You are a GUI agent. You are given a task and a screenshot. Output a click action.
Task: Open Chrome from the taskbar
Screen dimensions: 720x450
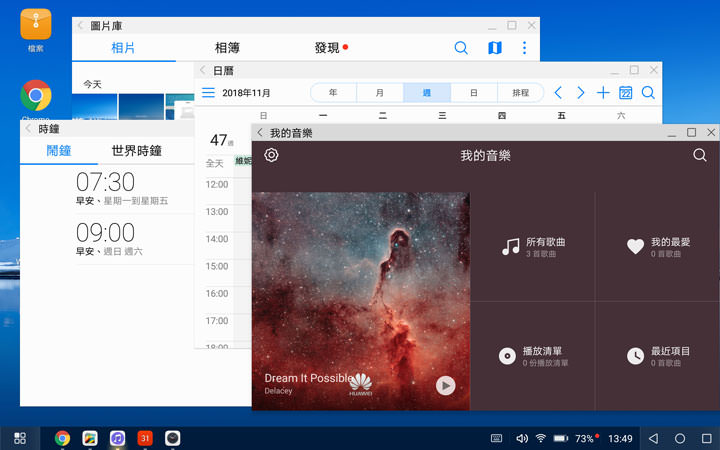point(62,438)
